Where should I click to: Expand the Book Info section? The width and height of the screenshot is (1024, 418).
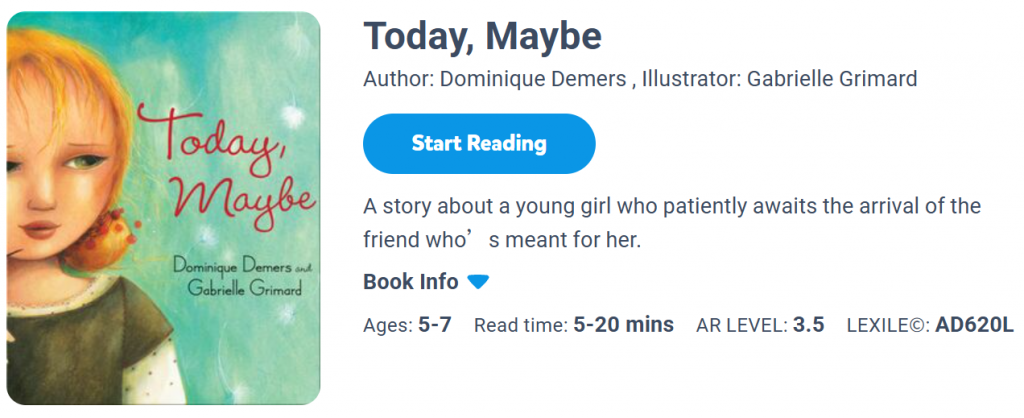coord(411,282)
